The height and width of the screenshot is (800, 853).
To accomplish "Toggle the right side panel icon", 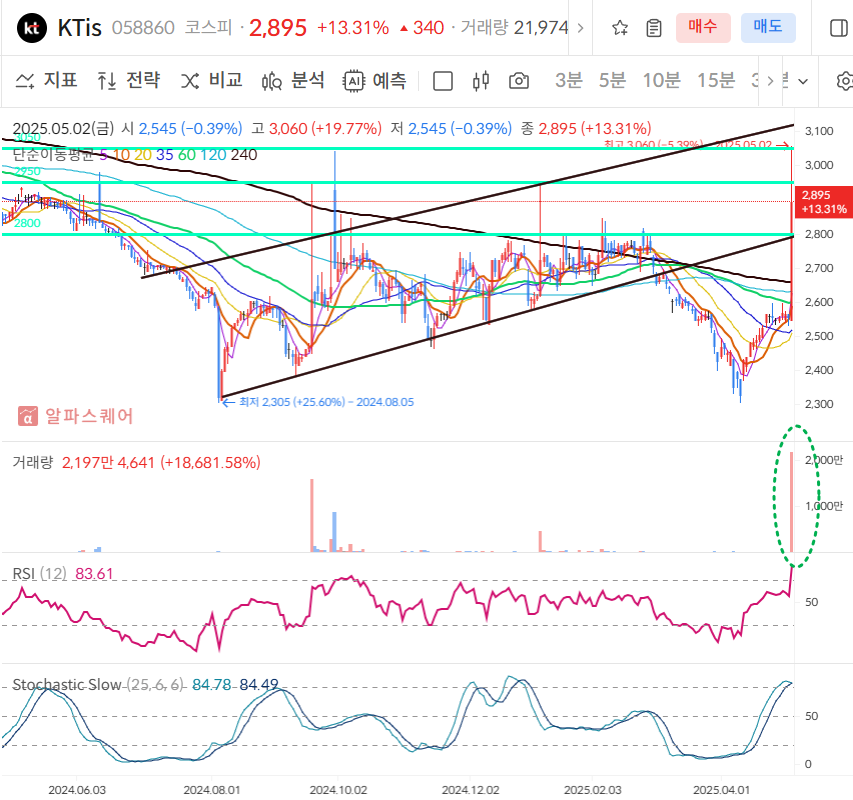I will pyautogui.click(x=838, y=27).
